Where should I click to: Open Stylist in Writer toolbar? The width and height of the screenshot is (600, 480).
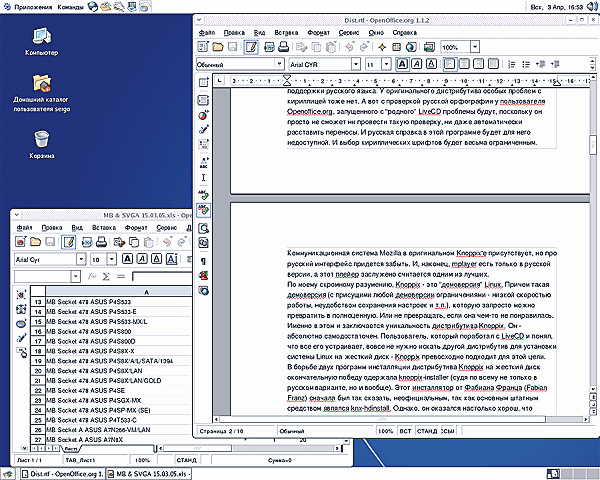coord(396,47)
